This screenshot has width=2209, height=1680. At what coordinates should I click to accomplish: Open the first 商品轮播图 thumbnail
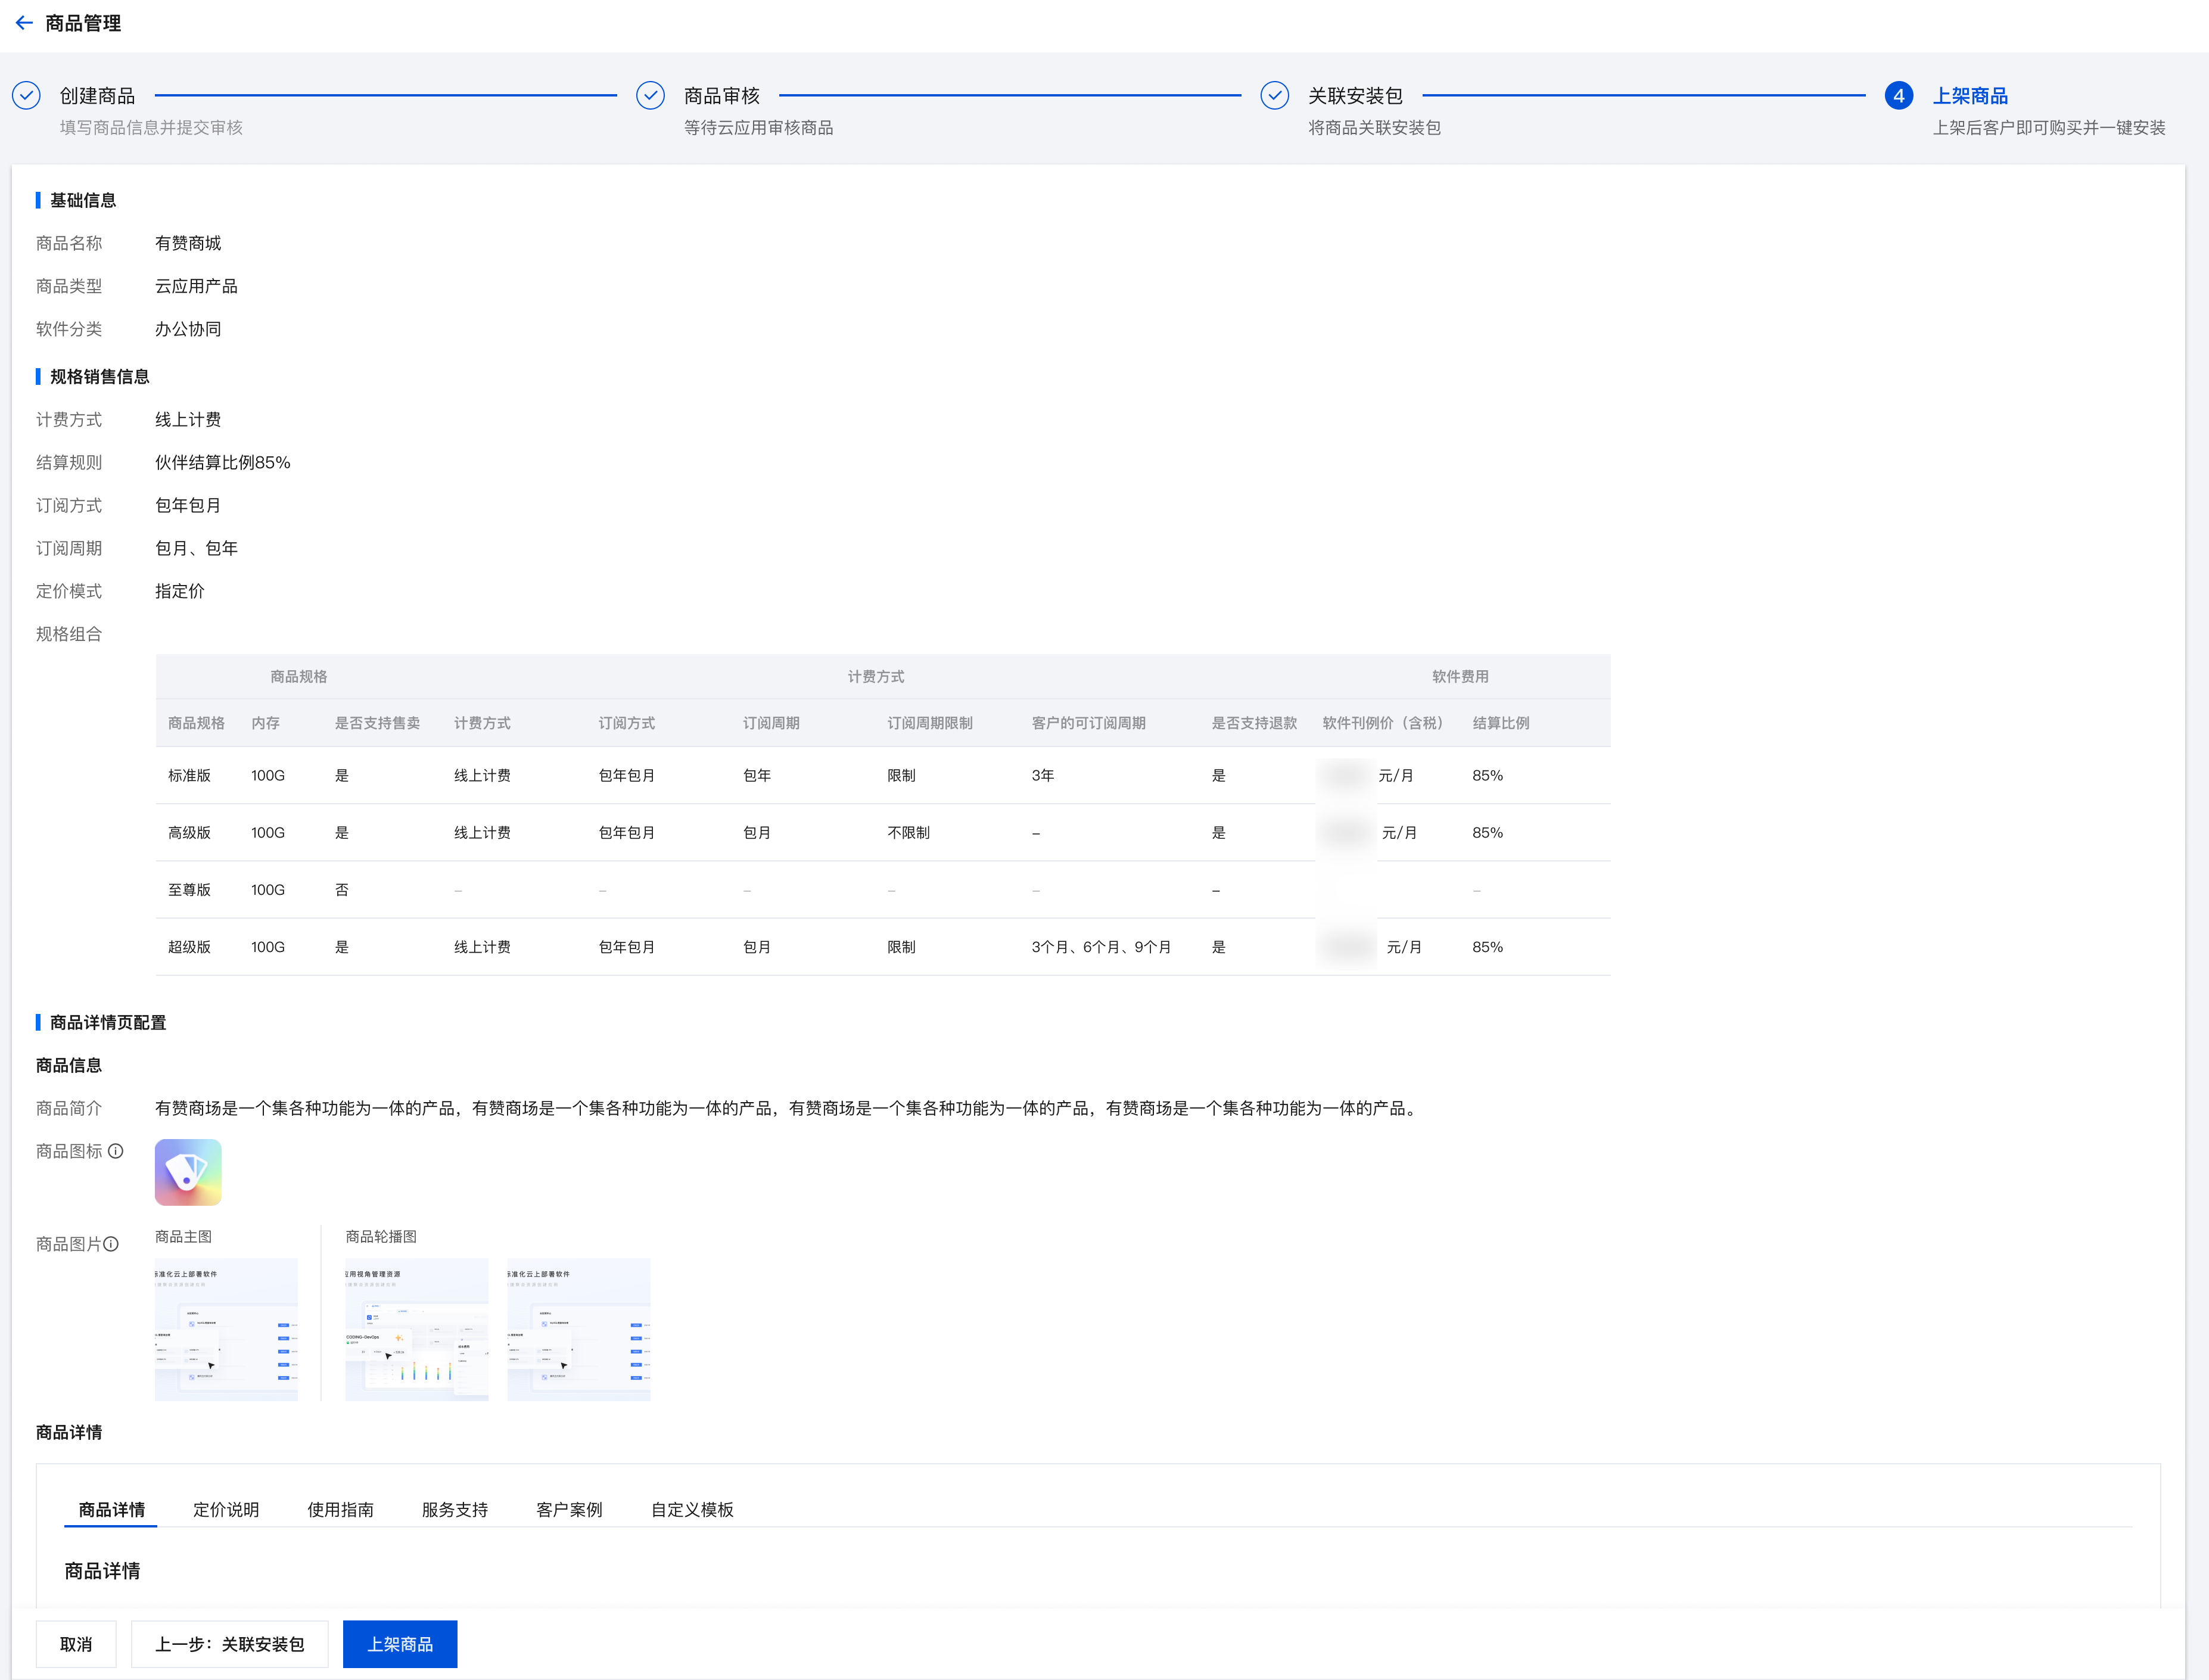(x=416, y=1329)
